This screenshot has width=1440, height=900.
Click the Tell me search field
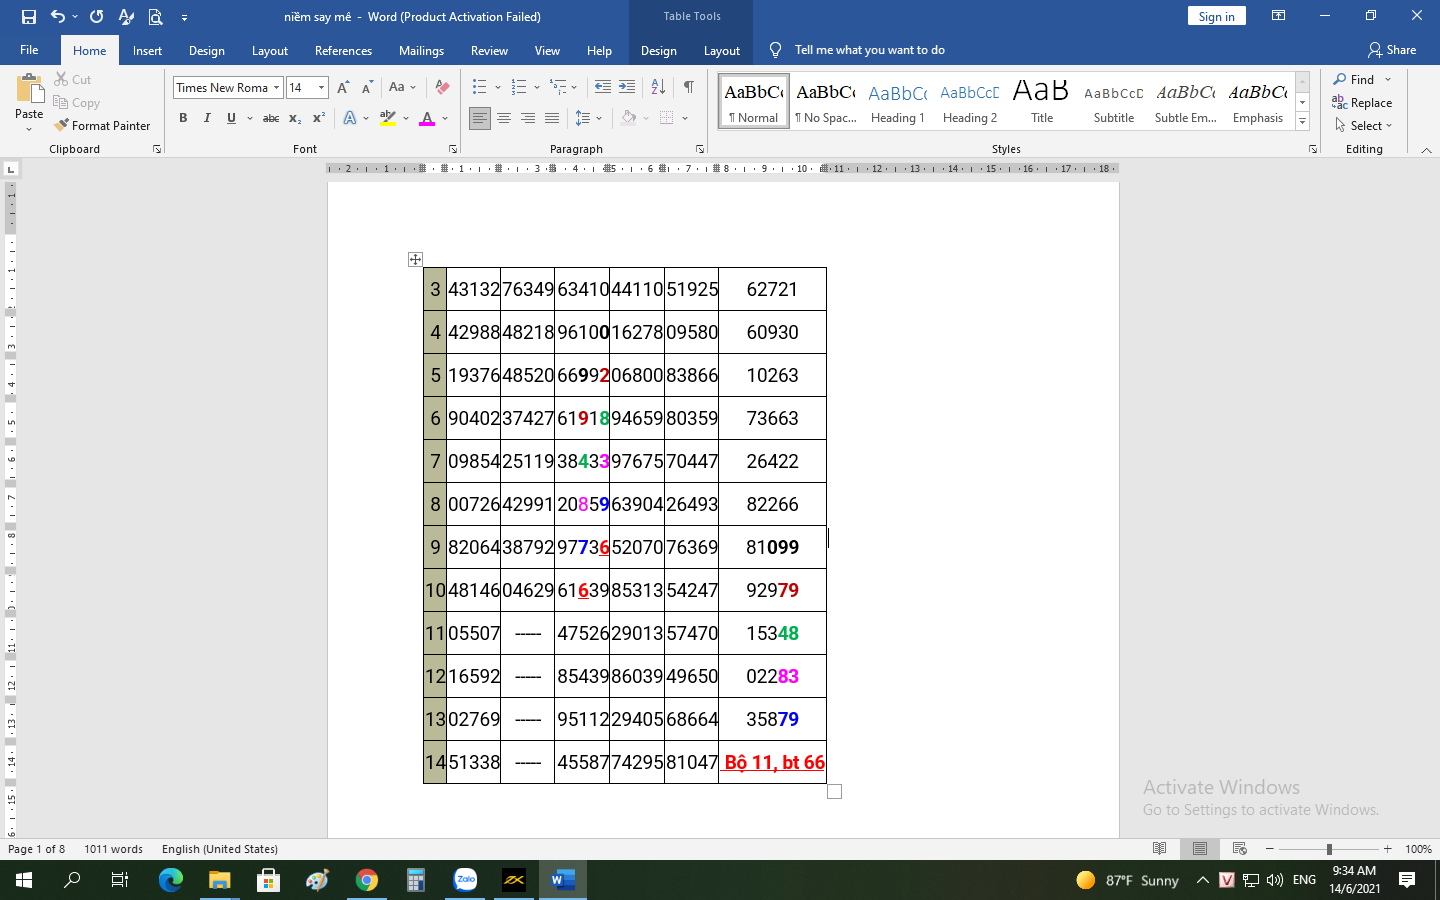coord(869,50)
